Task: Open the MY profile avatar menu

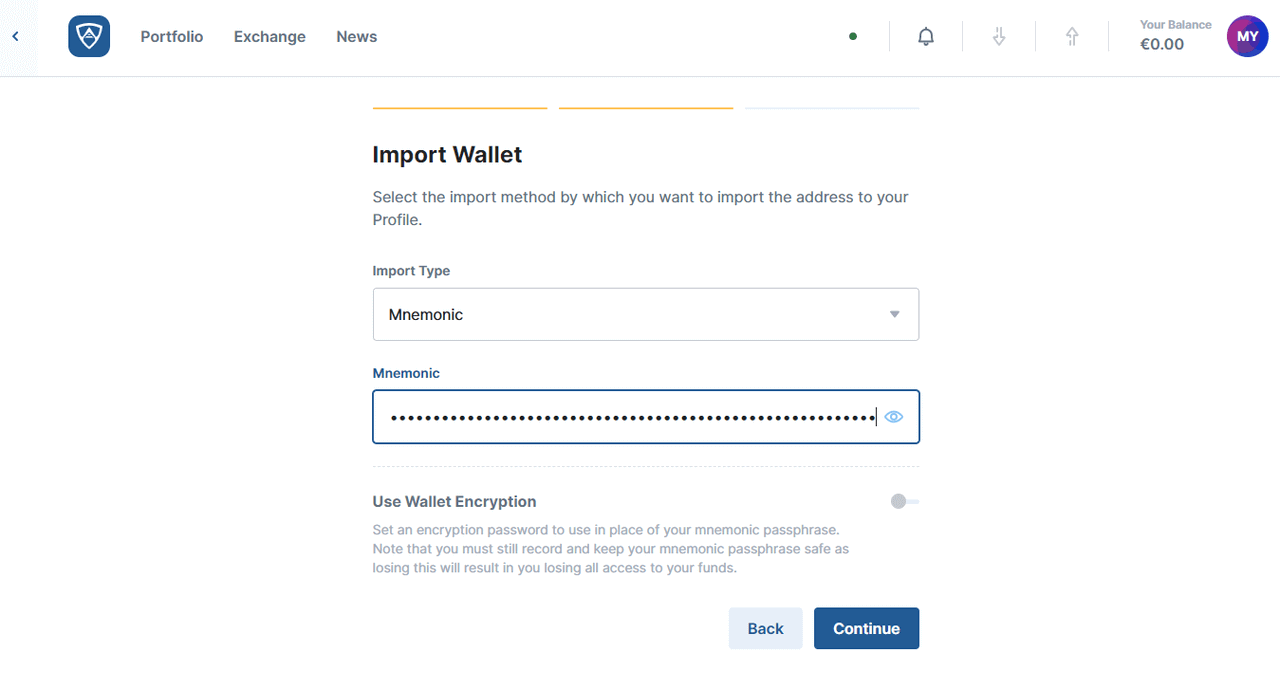Action: pyautogui.click(x=1247, y=37)
